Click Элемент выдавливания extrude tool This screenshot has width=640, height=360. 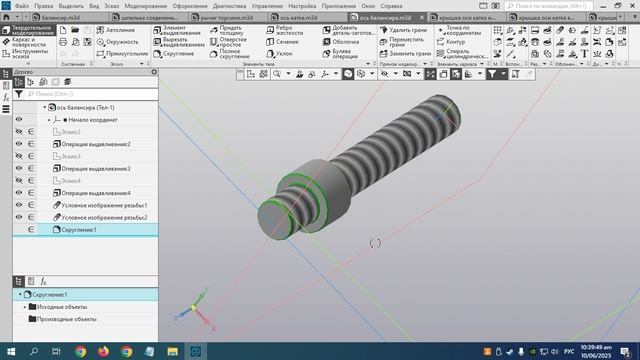[177, 30]
